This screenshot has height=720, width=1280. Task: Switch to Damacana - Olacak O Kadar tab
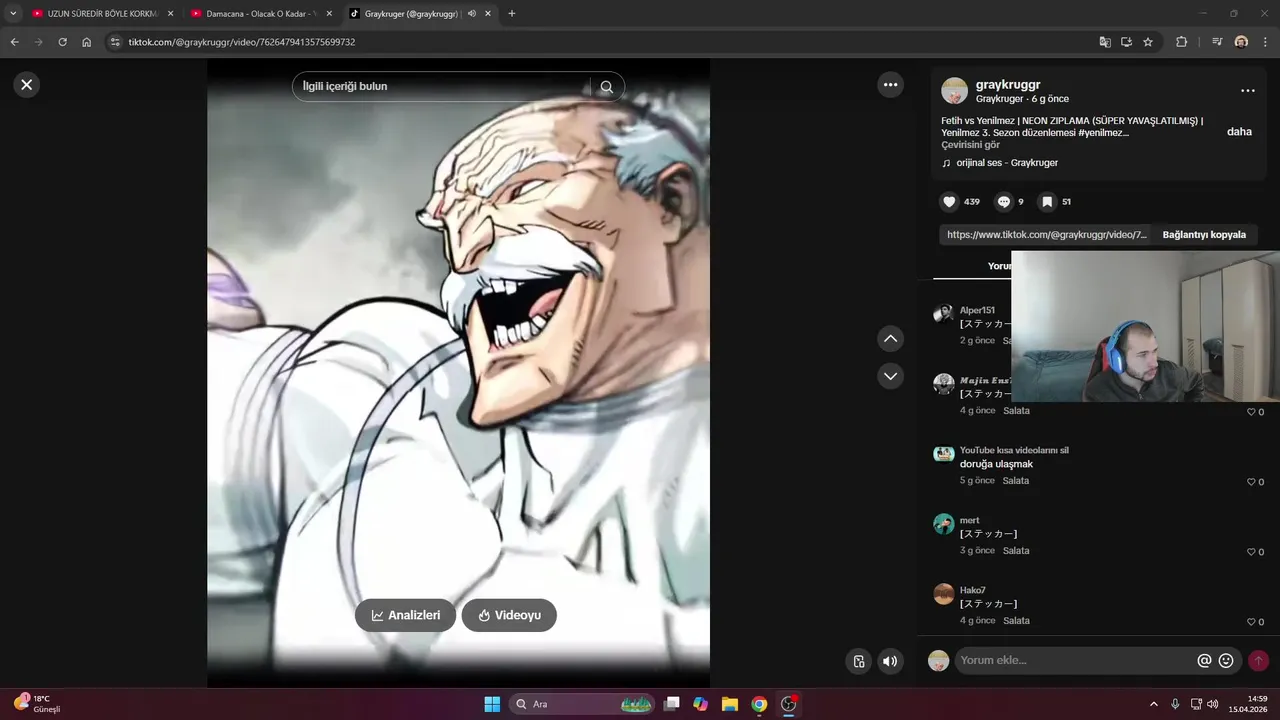[260, 14]
